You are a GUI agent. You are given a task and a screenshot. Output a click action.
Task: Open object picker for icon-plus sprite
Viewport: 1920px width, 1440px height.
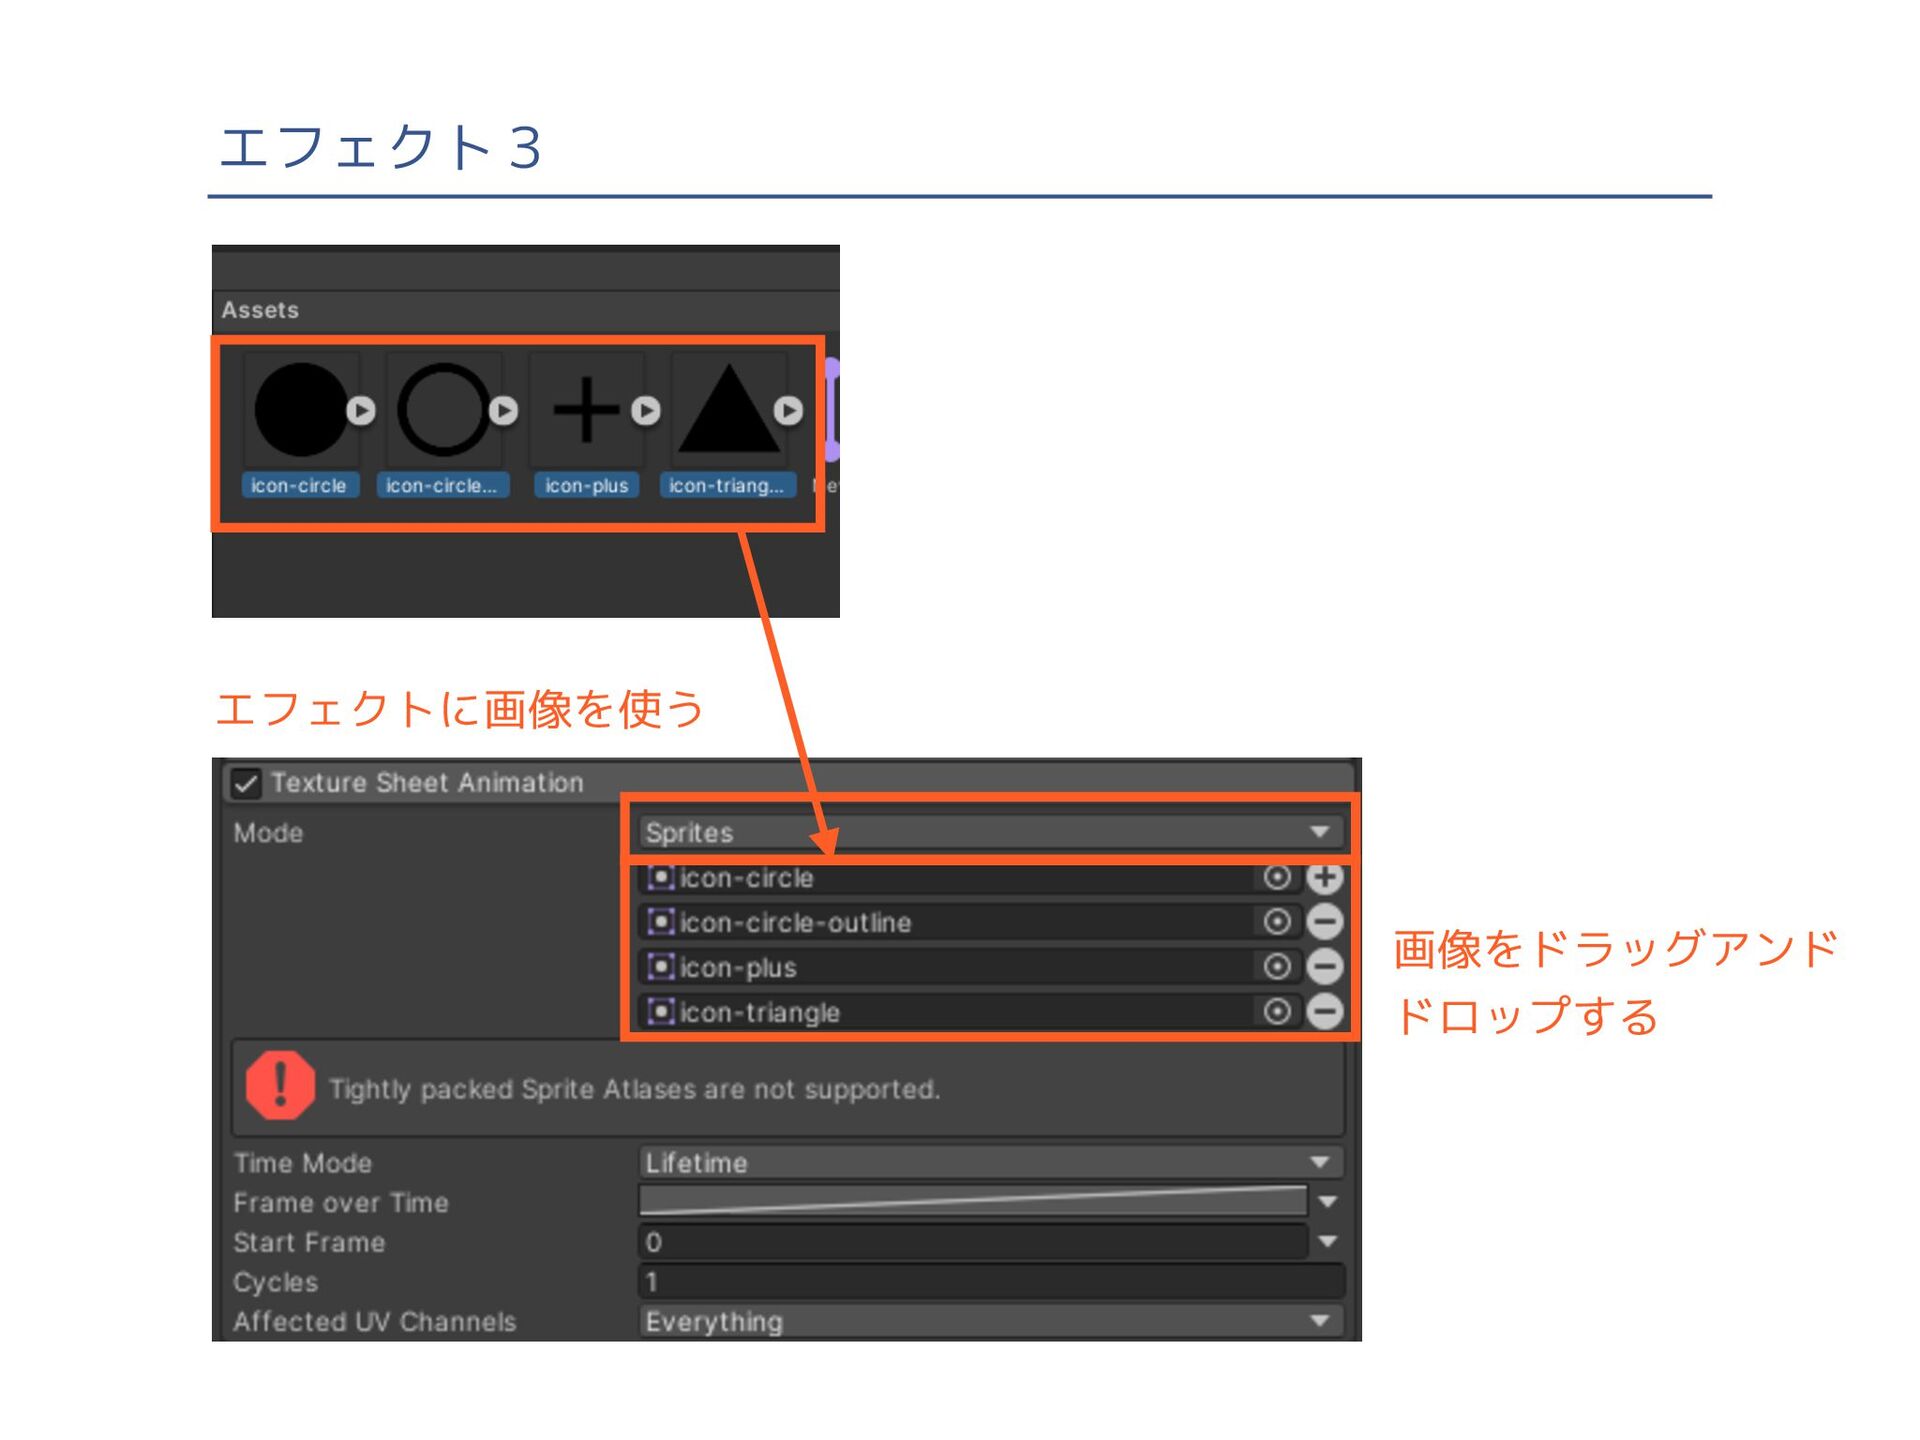(1276, 967)
